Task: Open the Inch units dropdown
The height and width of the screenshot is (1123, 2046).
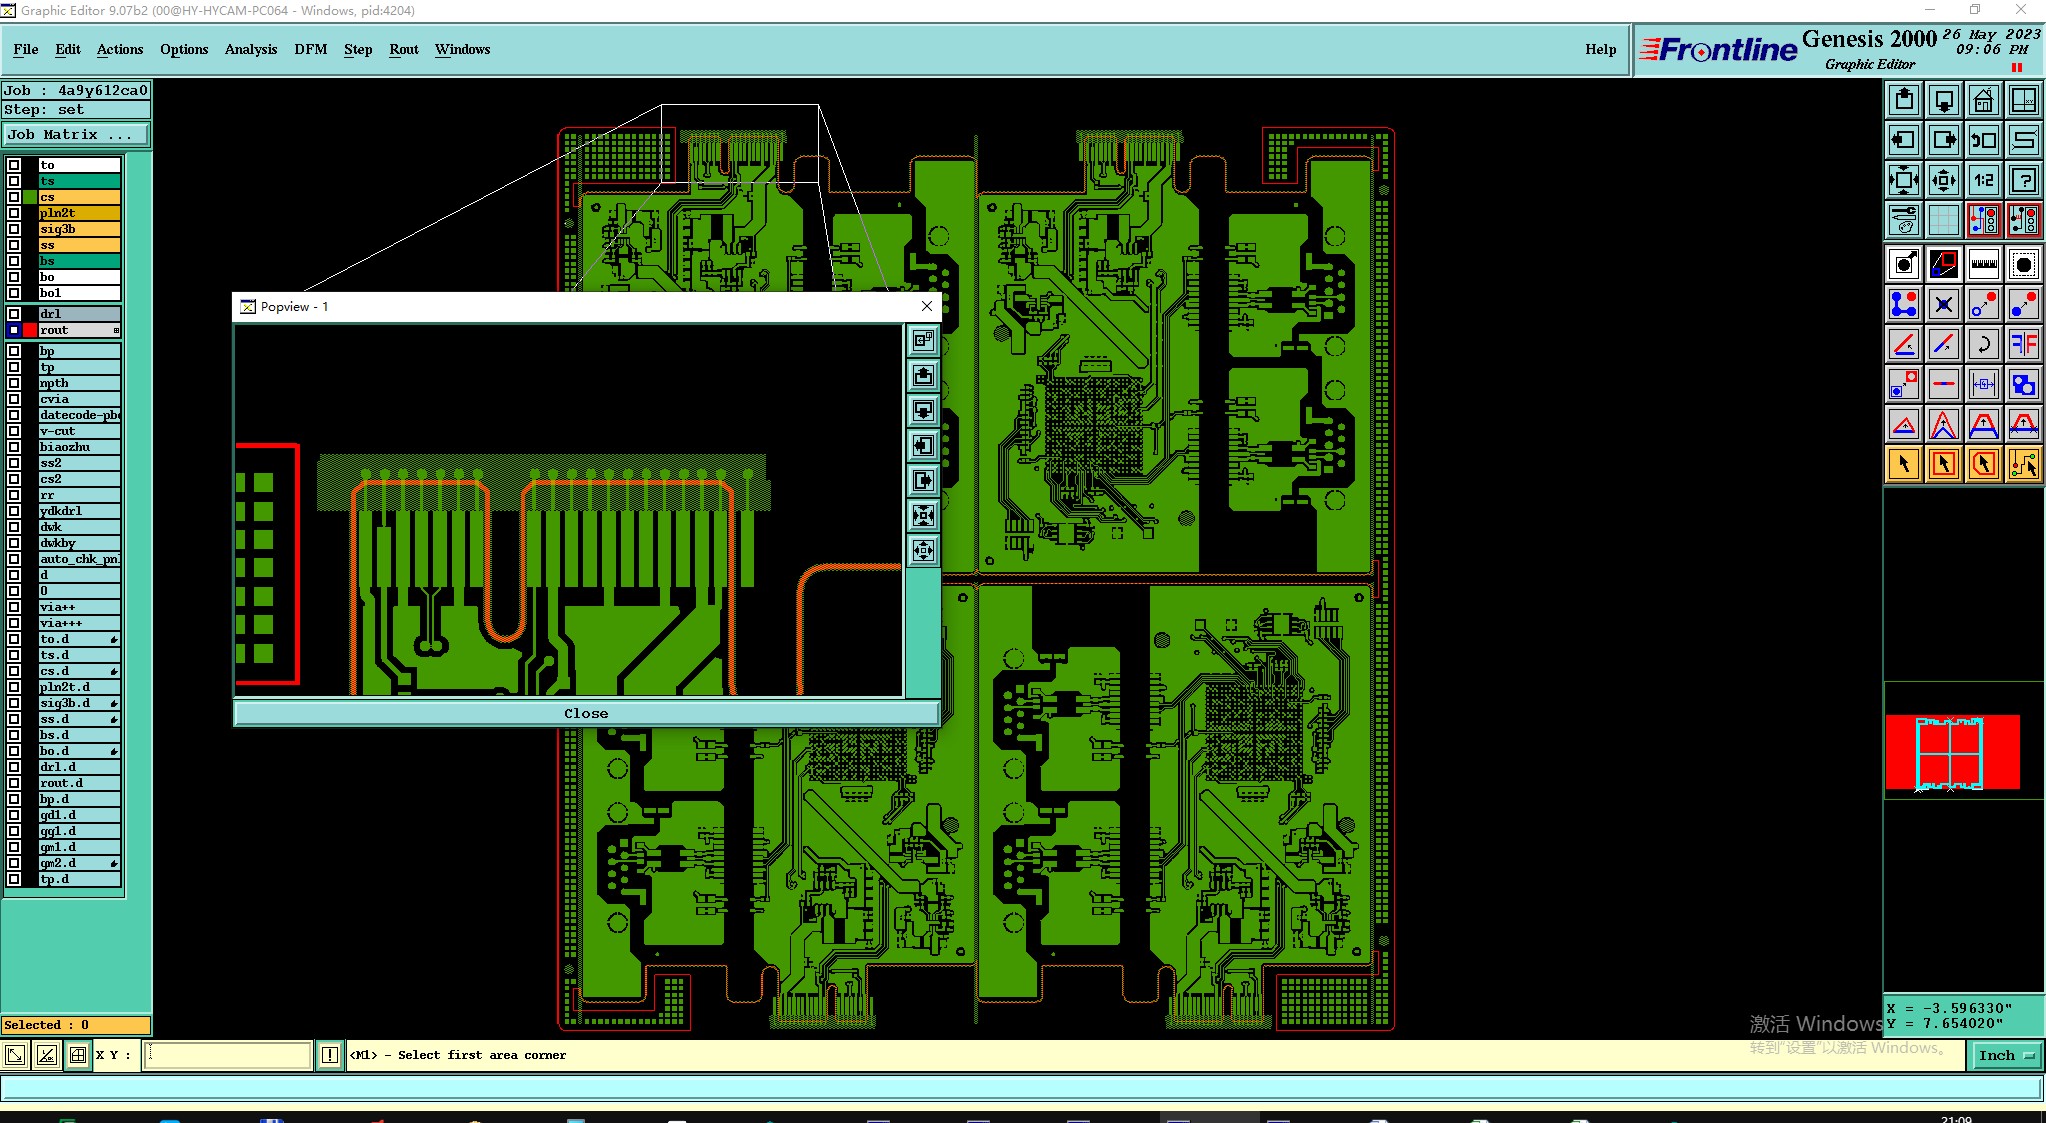Action: point(2007,1055)
